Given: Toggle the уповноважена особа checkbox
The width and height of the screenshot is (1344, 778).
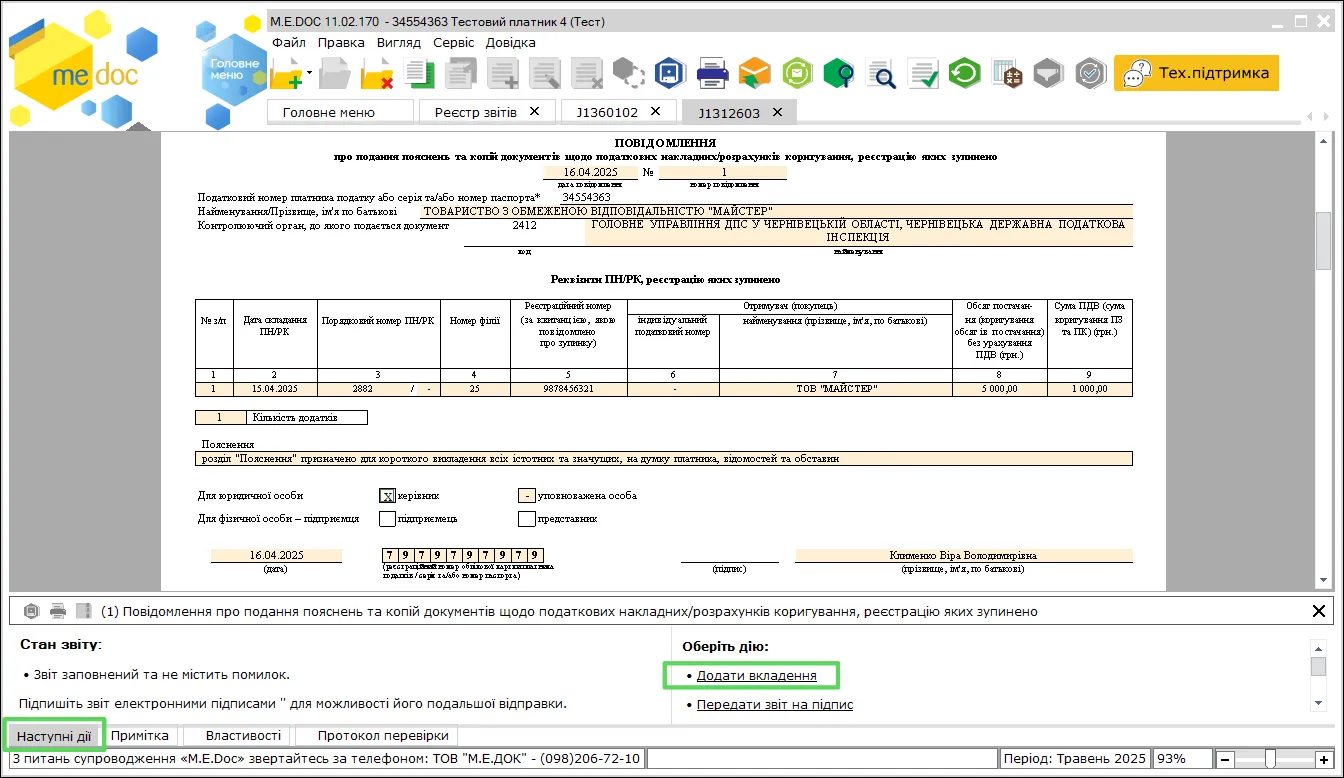Looking at the screenshot, I should click(x=526, y=495).
